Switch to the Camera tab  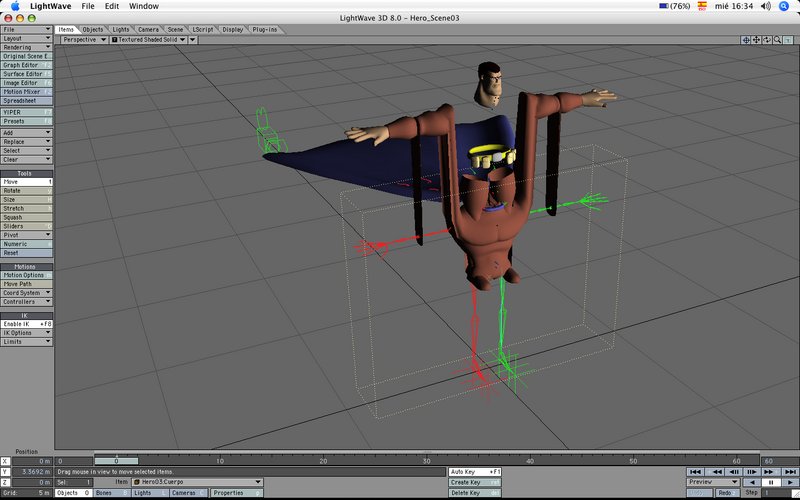[x=148, y=30]
